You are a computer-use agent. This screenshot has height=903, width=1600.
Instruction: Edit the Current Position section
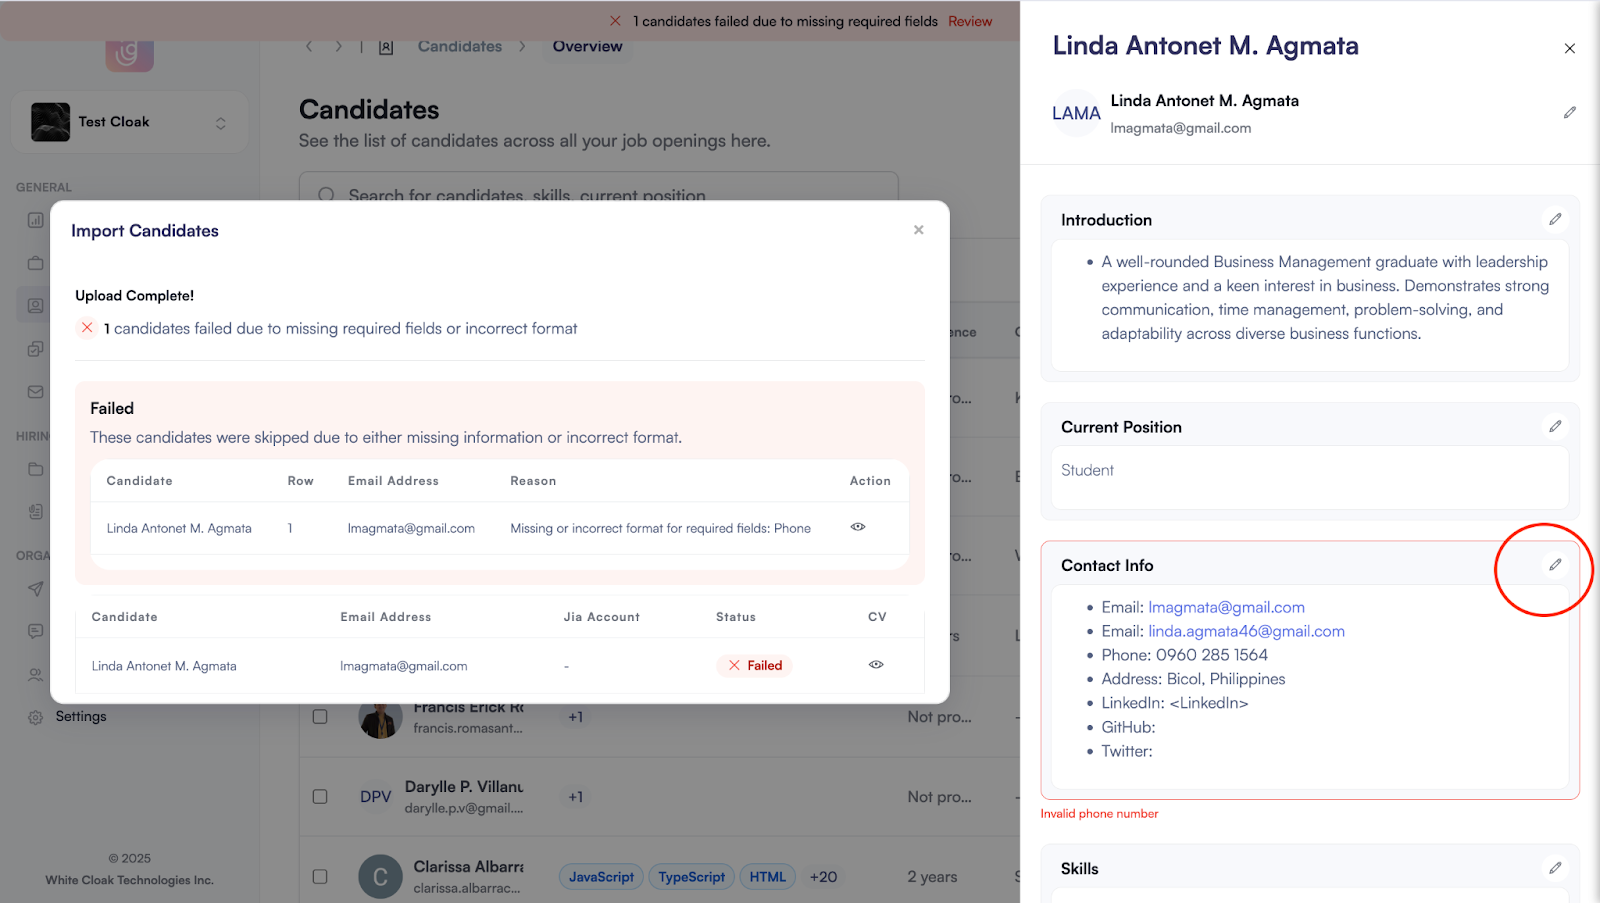pos(1555,426)
